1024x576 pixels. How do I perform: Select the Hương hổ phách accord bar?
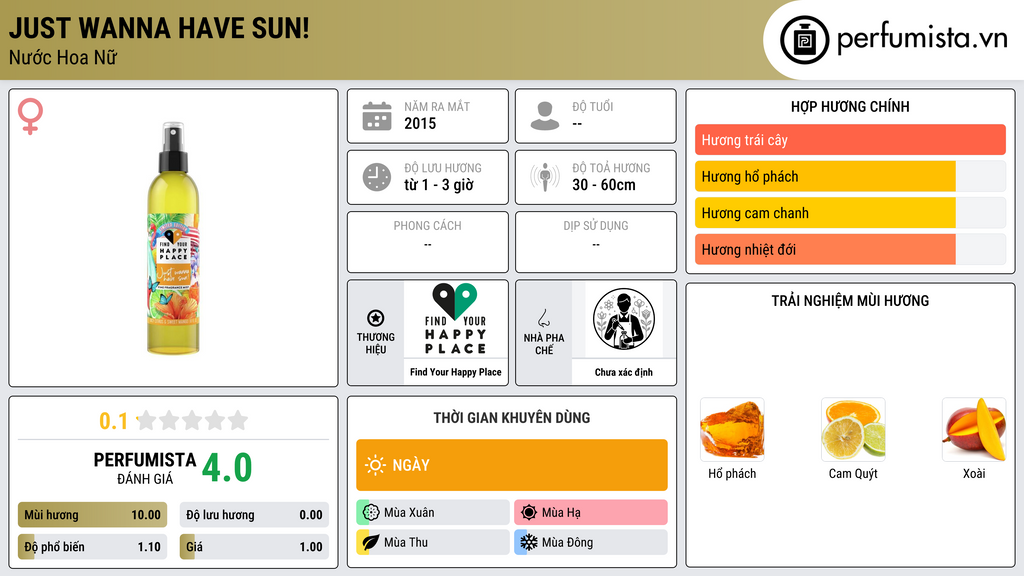850,176
